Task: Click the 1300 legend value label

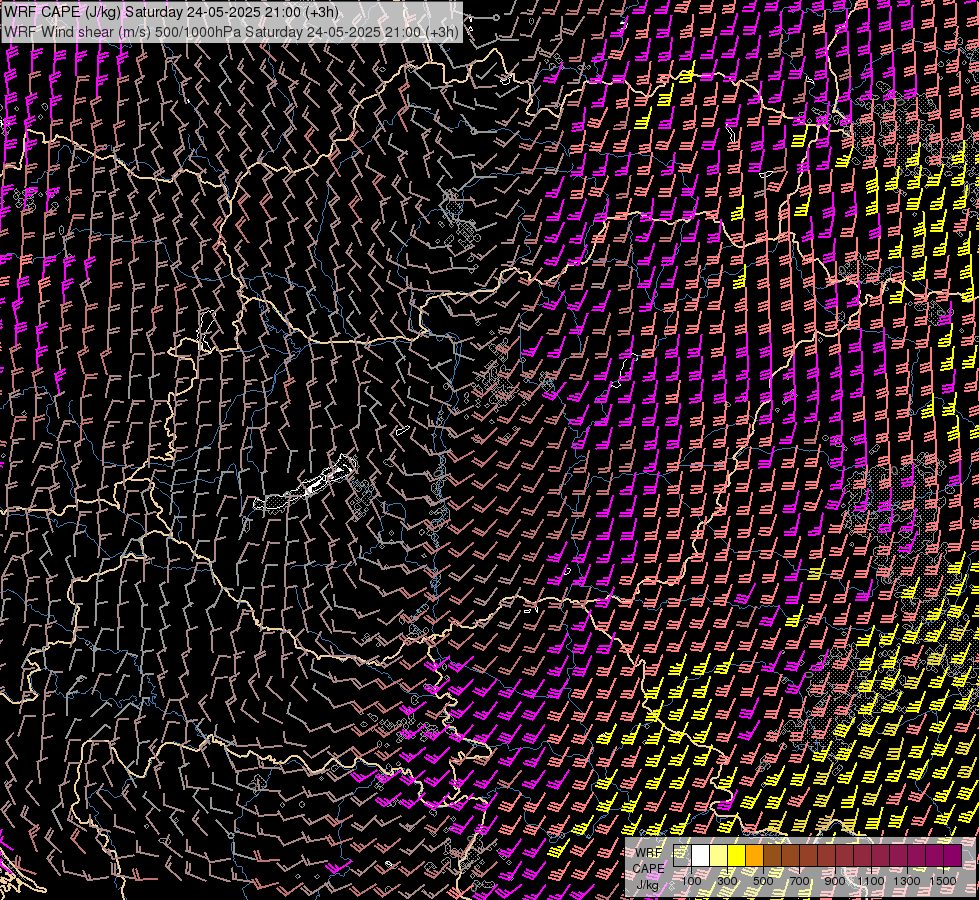Action: coord(907,881)
